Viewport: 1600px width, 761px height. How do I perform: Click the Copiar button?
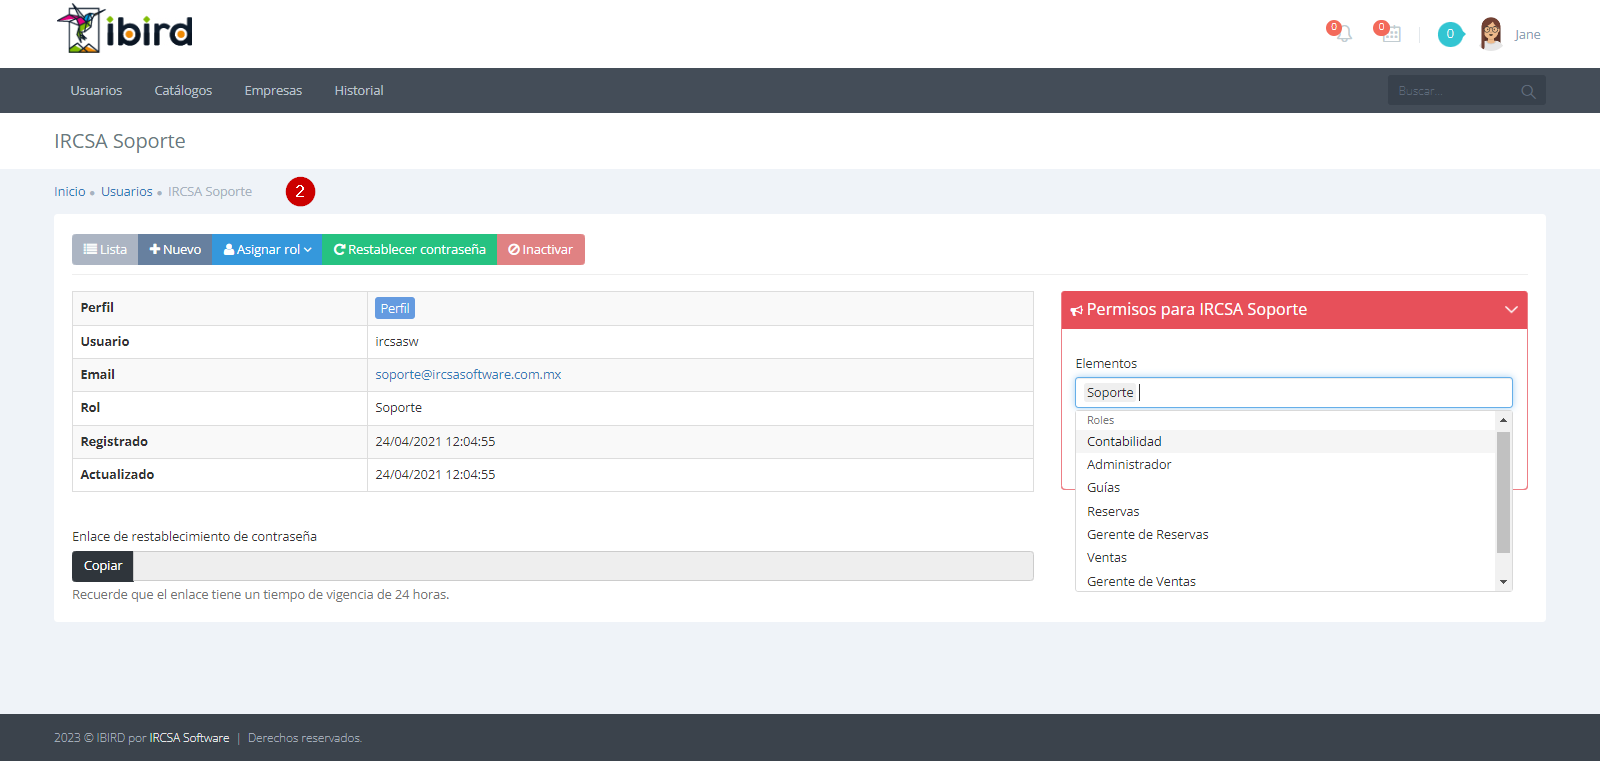point(103,566)
